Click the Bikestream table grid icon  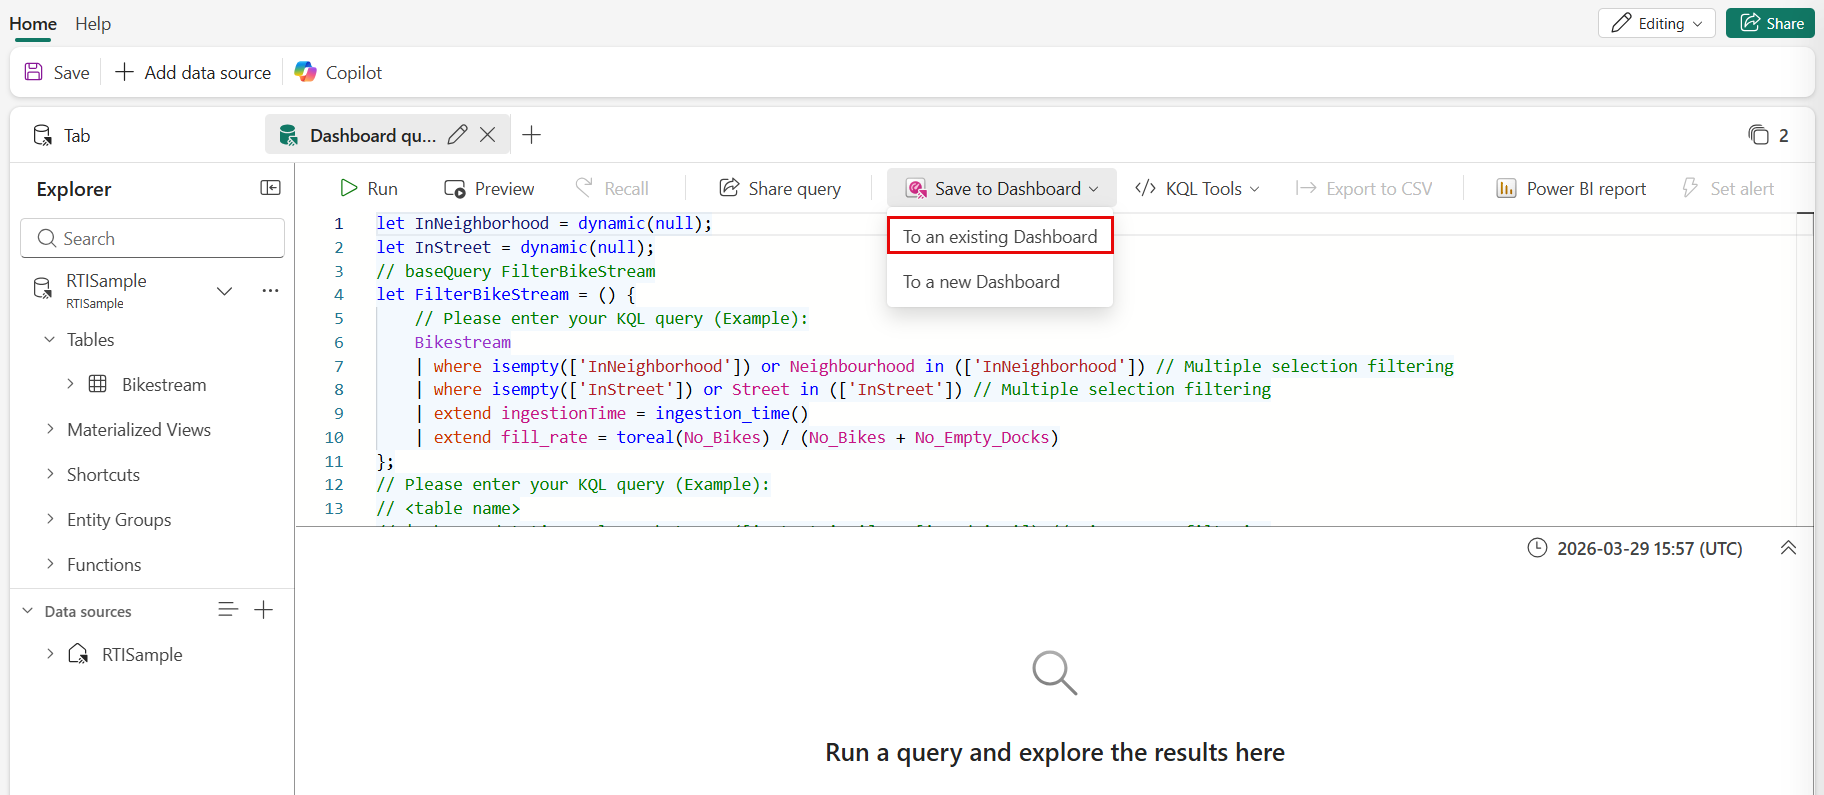(98, 384)
